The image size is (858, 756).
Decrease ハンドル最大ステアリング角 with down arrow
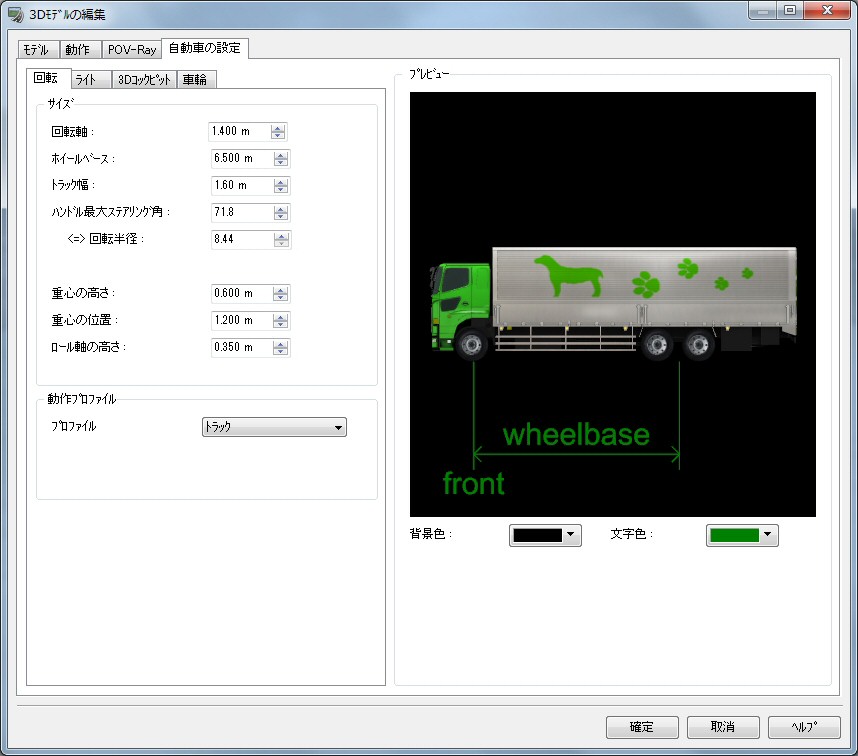click(281, 216)
